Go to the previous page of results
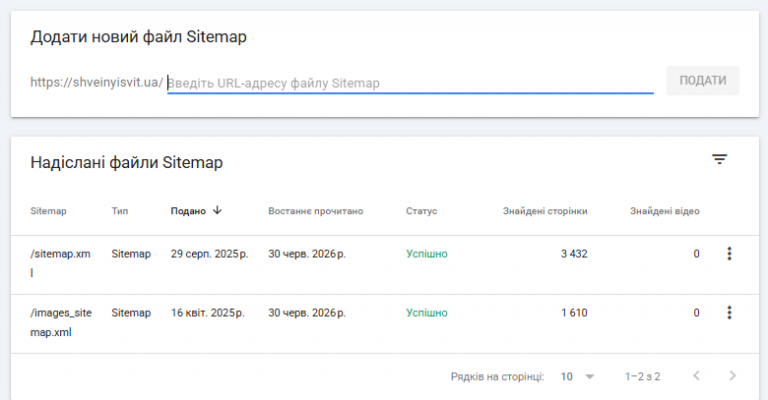Viewport: 768px width, 400px height. click(x=696, y=376)
